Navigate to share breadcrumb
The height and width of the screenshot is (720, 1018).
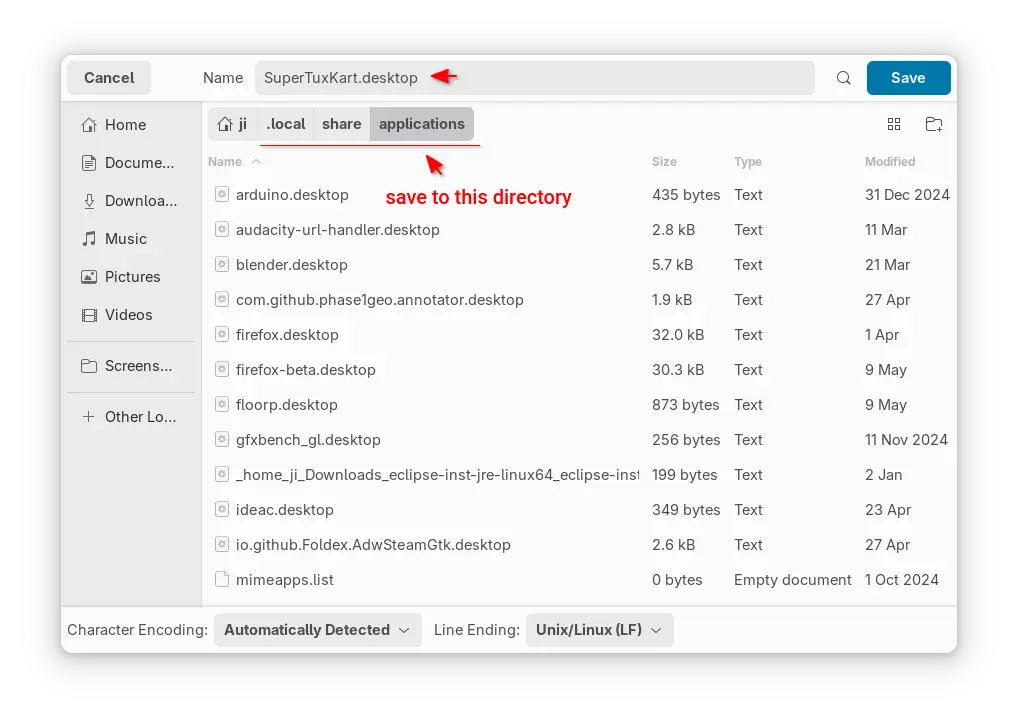341,124
